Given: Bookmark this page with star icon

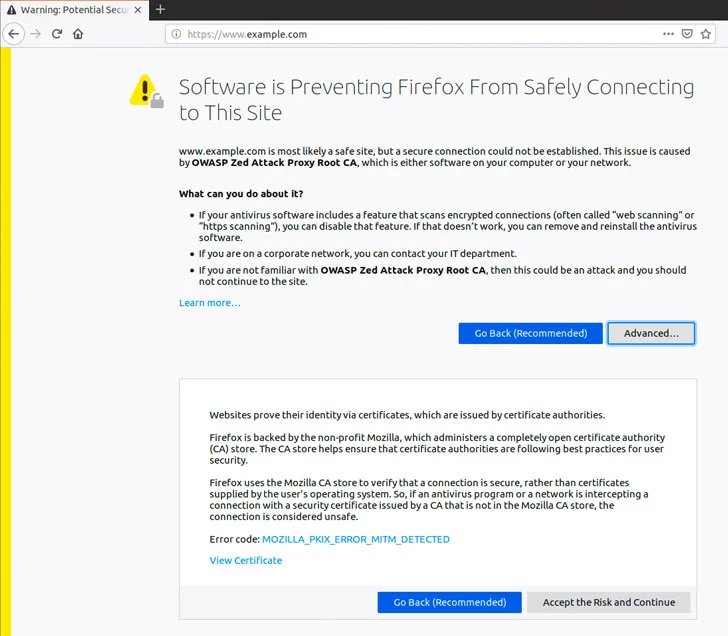Looking at the screenshot, I should pyautogui.click(x=706, y=34).
